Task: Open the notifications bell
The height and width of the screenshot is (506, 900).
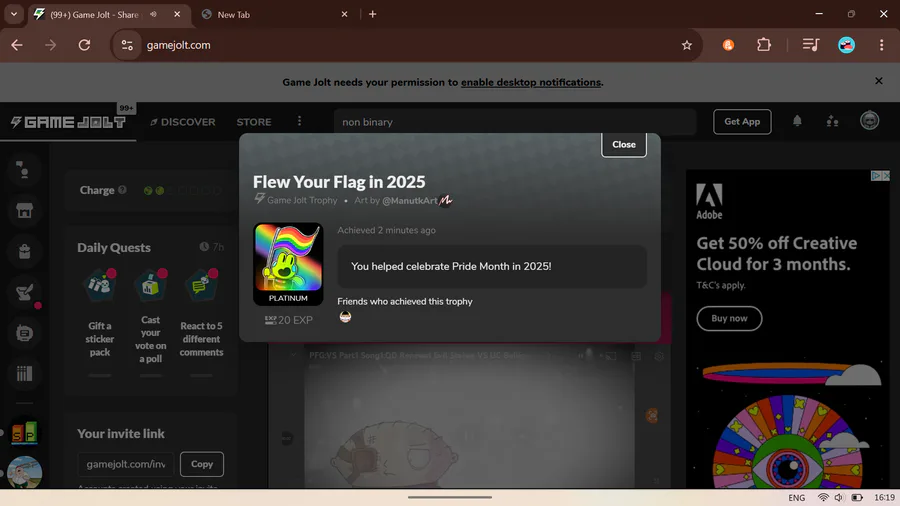Action: pyautogui.click(x=797, y=121)
